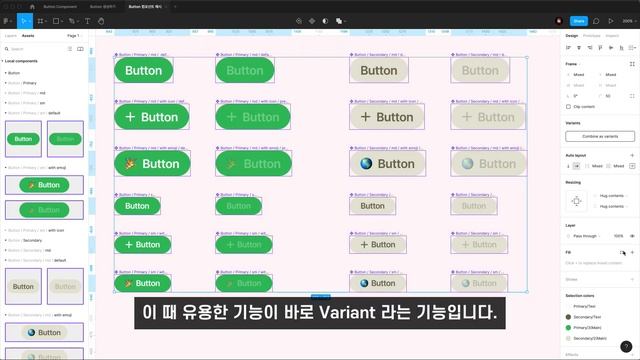The height and width of the screenshot is (360, 640).
Task: Switch to the Layers tab
Action: (11, 36)
